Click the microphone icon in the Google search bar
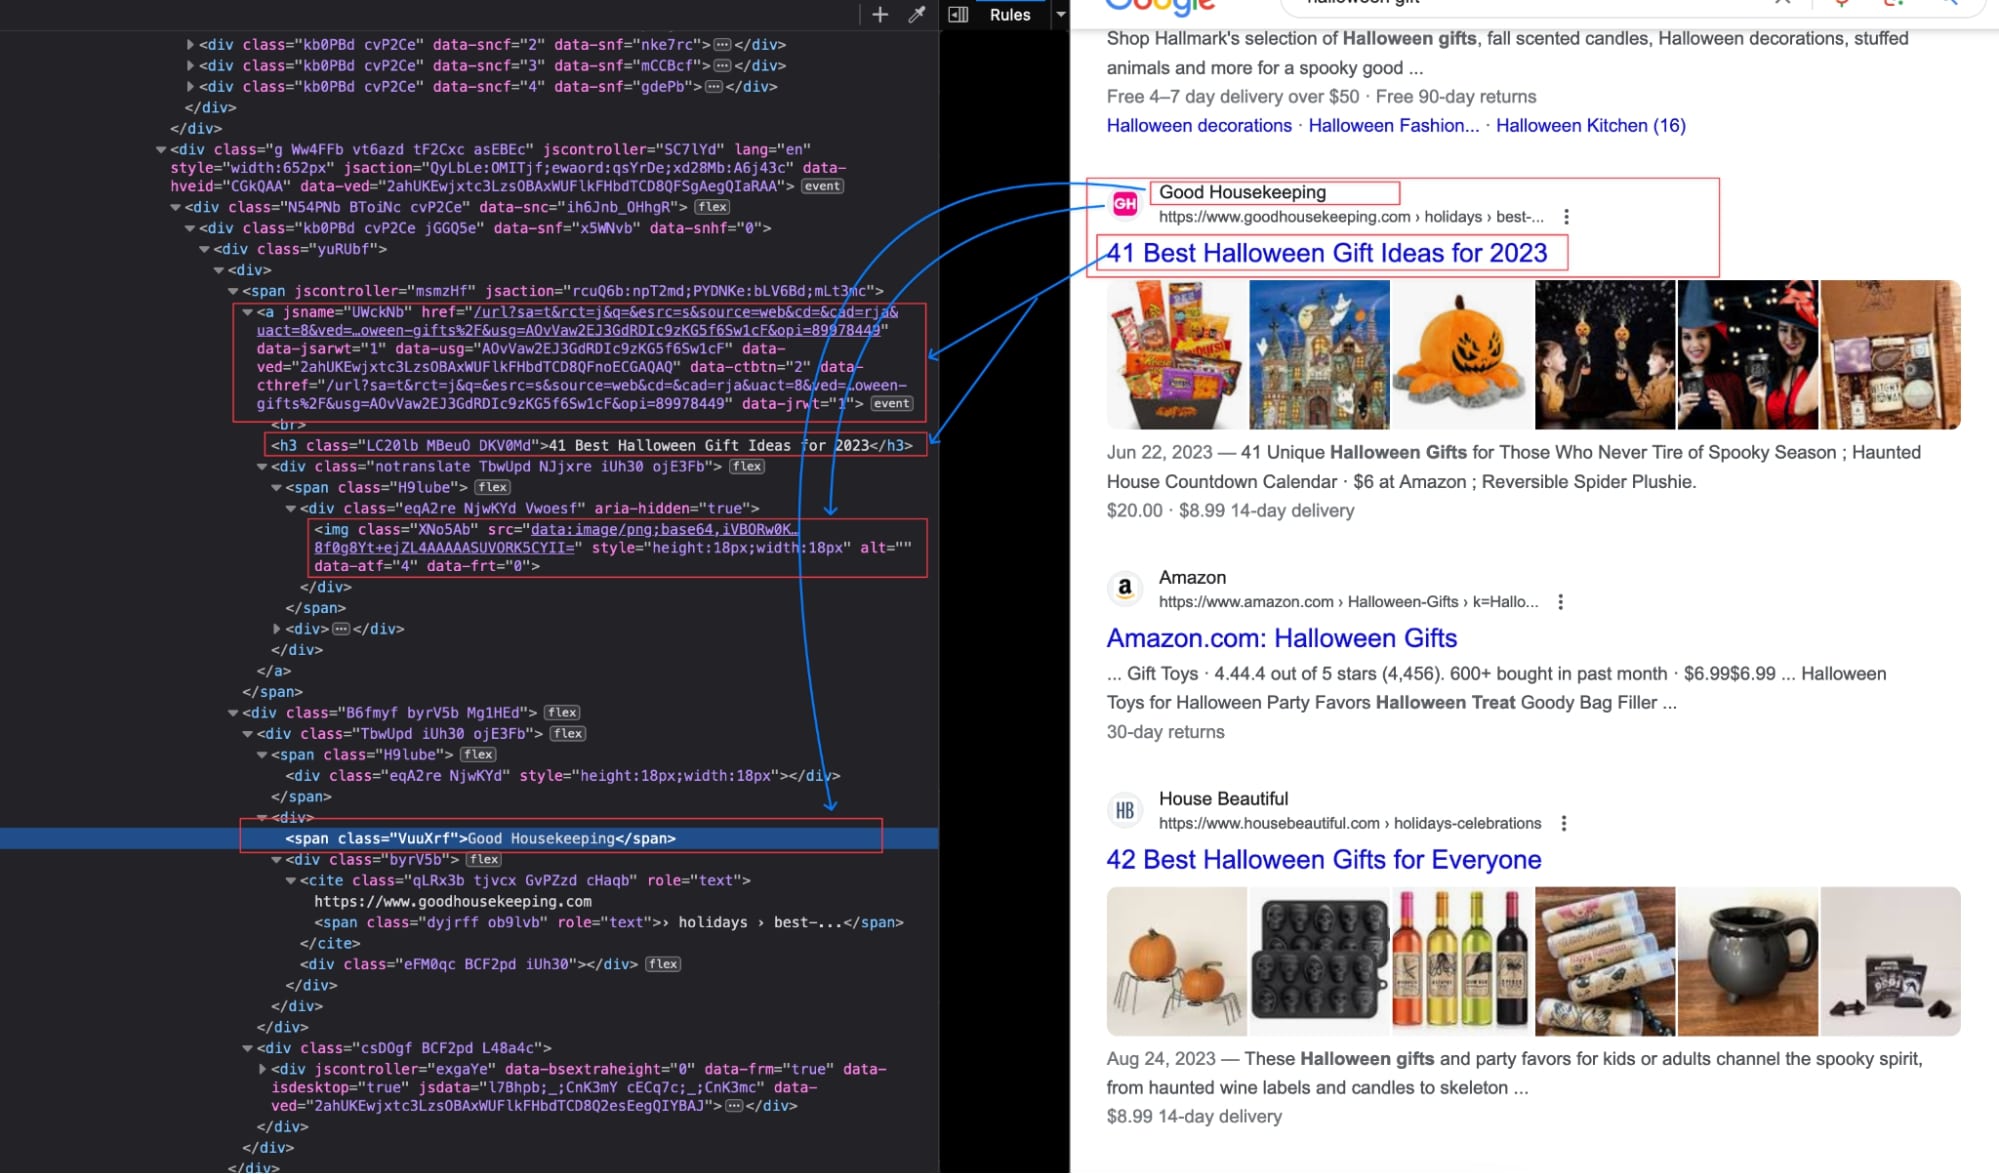Screen dimensions: 1999x1174 click(x=1843, y=4)
